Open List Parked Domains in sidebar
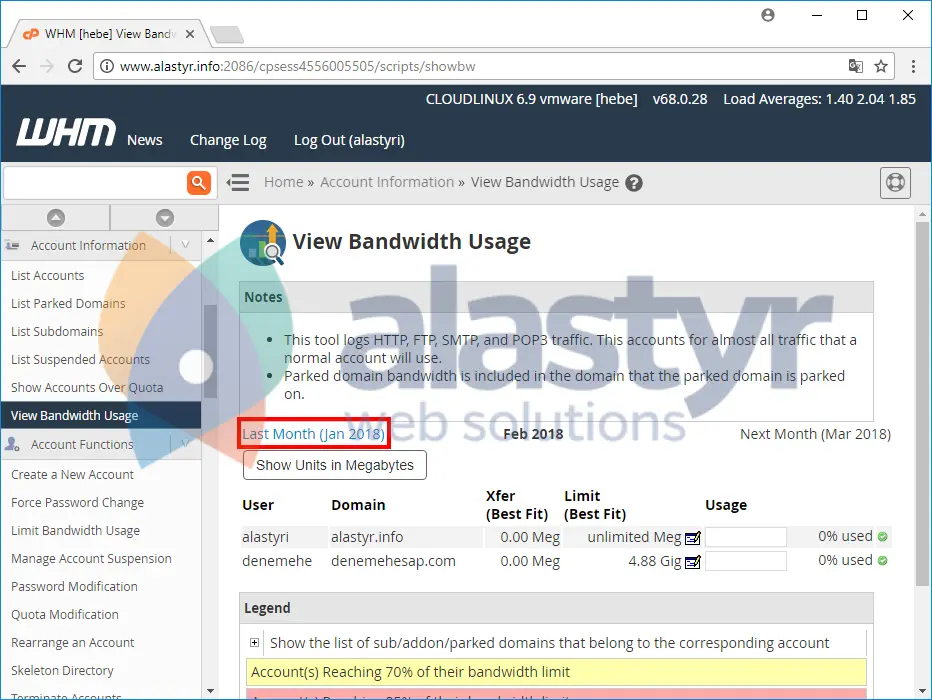This screenshot has width=932, height=700. pos(68,304)
